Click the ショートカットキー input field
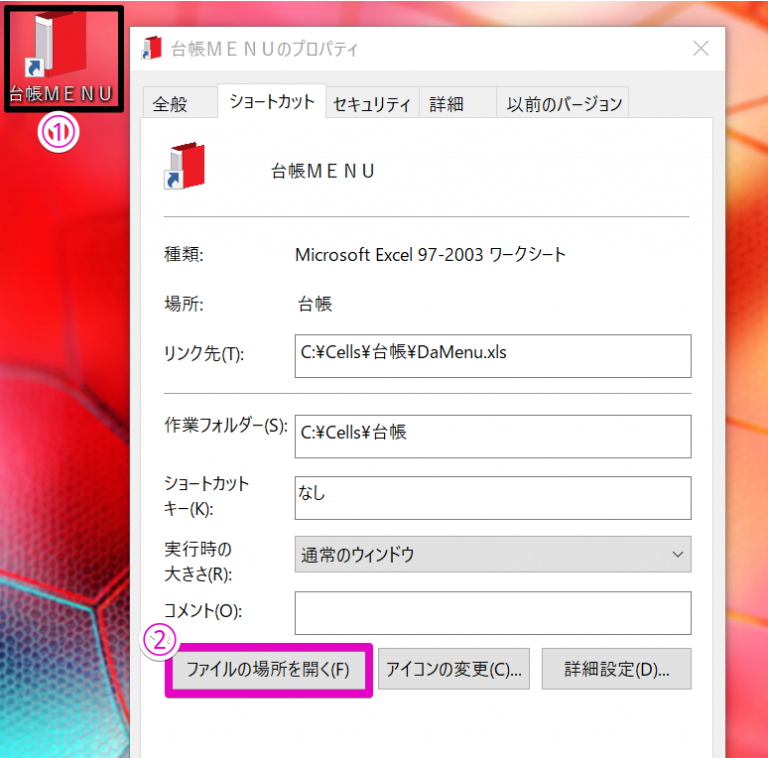 tap(493, 497)
